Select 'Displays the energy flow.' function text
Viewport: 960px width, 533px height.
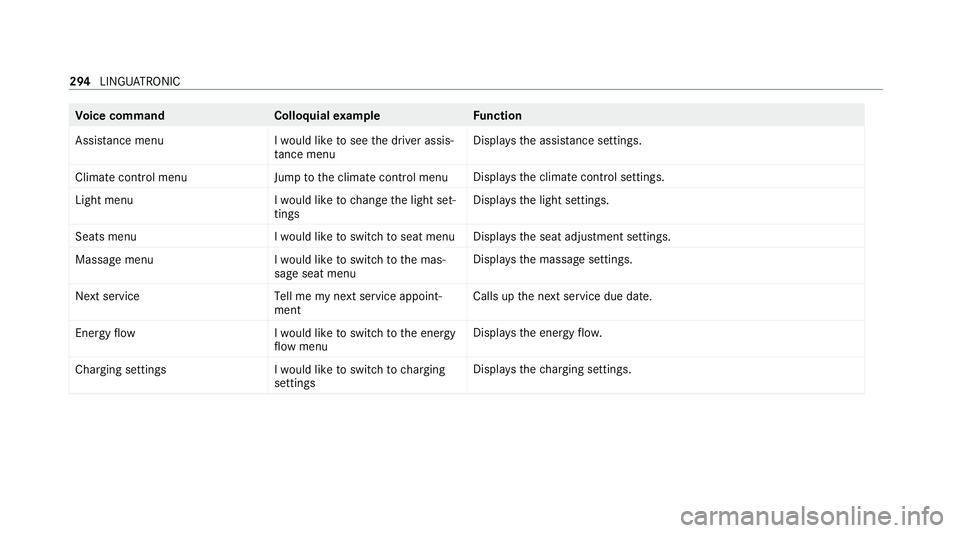coord(538,334)
